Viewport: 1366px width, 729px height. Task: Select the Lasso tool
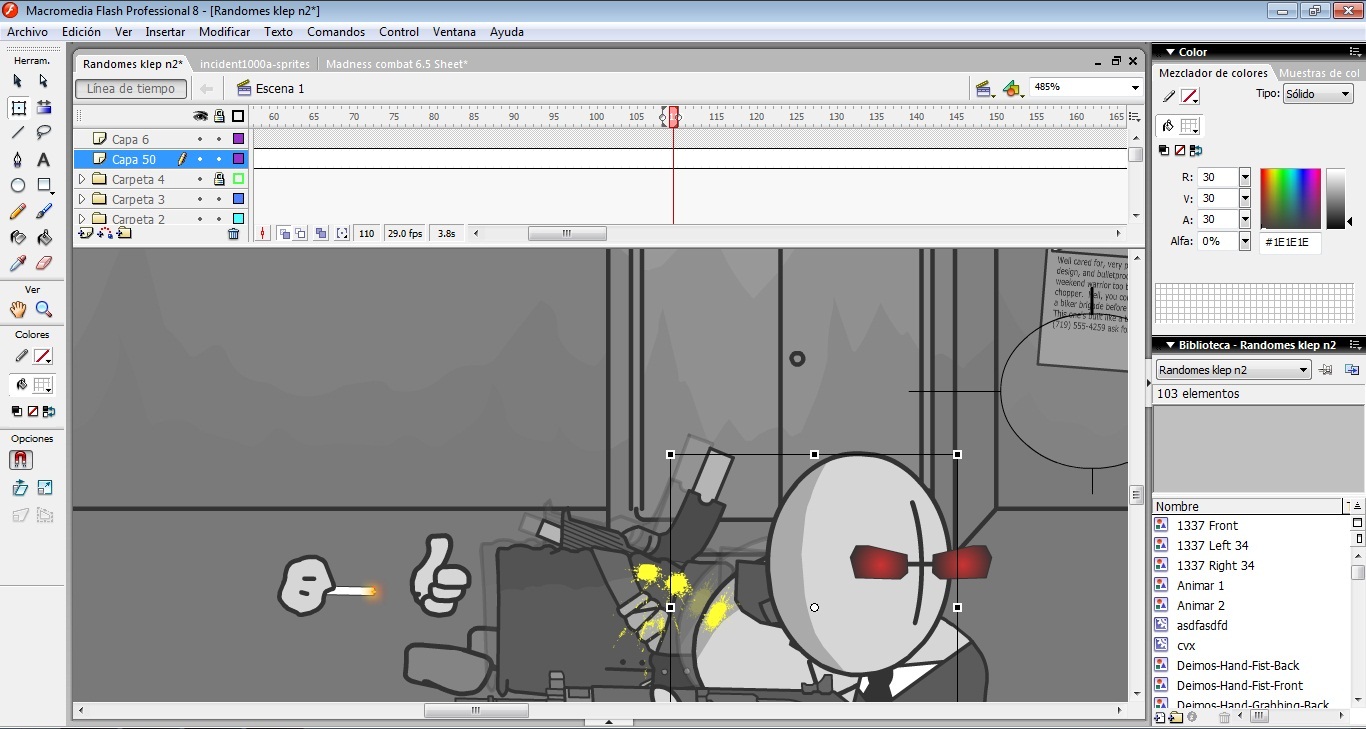(x=44, y=133)
